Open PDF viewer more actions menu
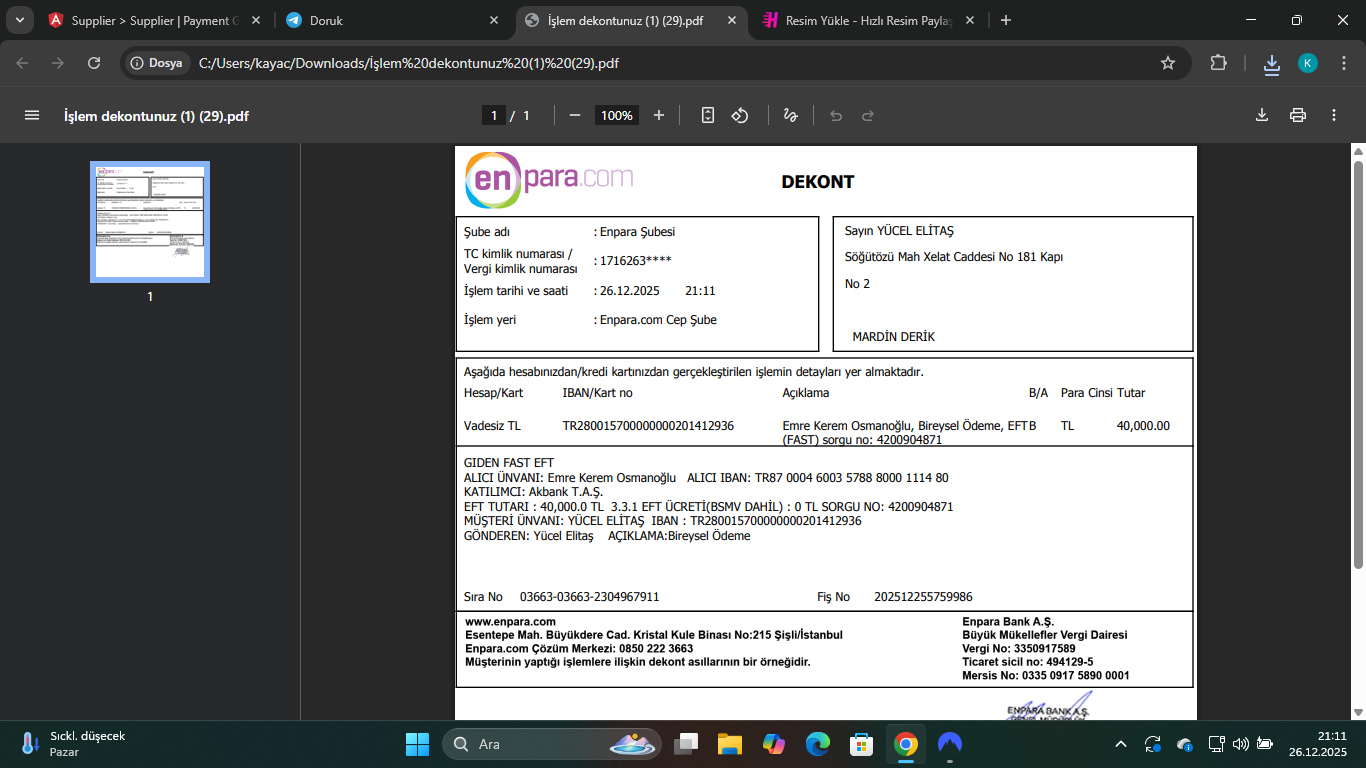This screenshot has width=1366, height=768. (1334, 115)
